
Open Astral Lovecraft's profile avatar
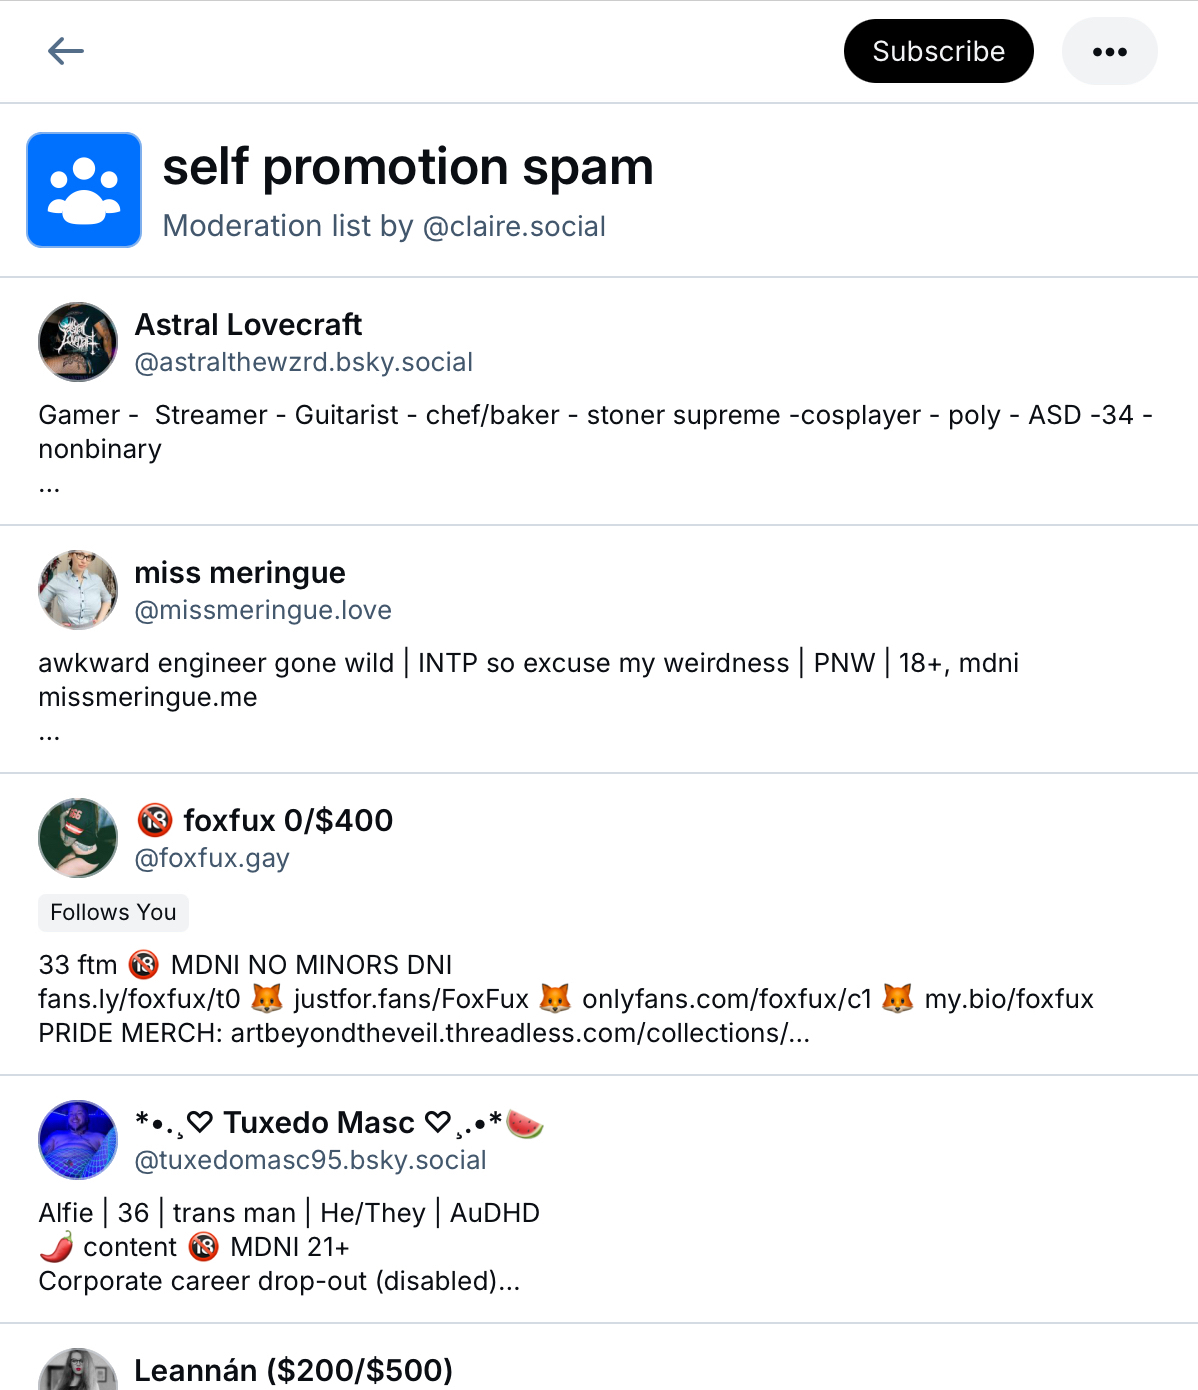78,342
